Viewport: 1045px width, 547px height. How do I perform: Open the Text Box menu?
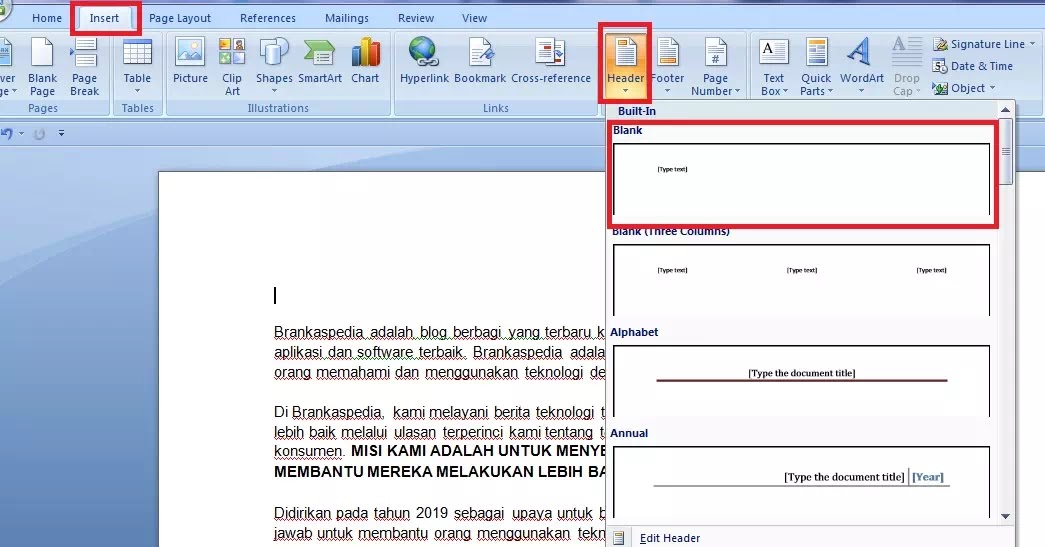[x=774, y=67]
